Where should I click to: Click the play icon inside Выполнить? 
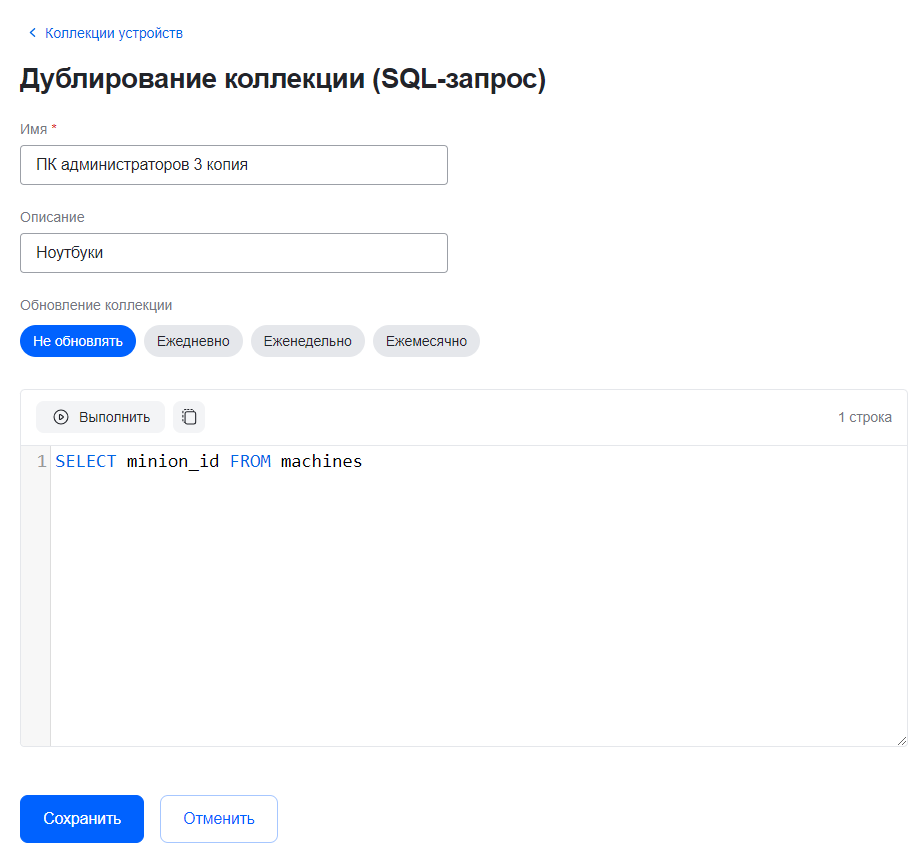point(61,417)
